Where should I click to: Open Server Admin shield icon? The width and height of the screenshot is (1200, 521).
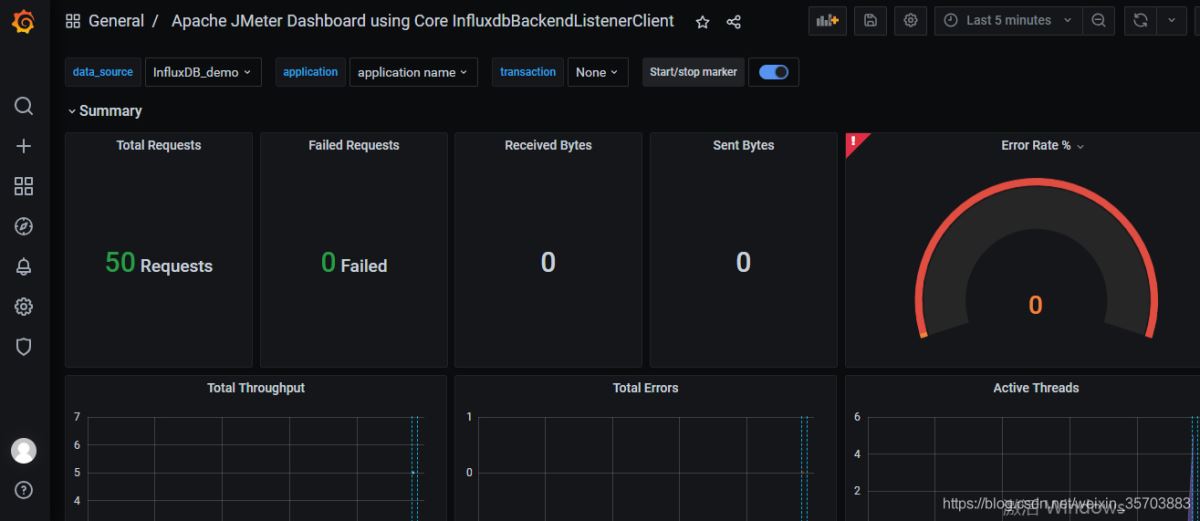[x=24, y=346]
